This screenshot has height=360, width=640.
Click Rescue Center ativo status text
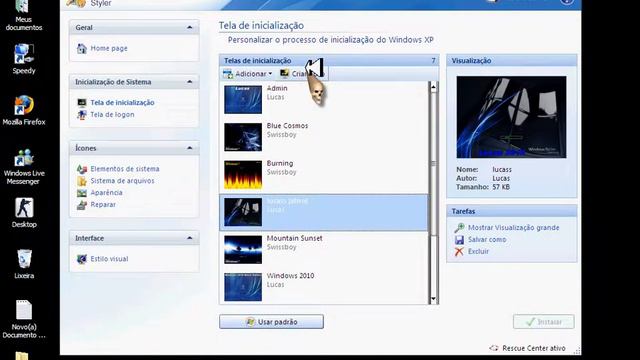tap(534, 348)
